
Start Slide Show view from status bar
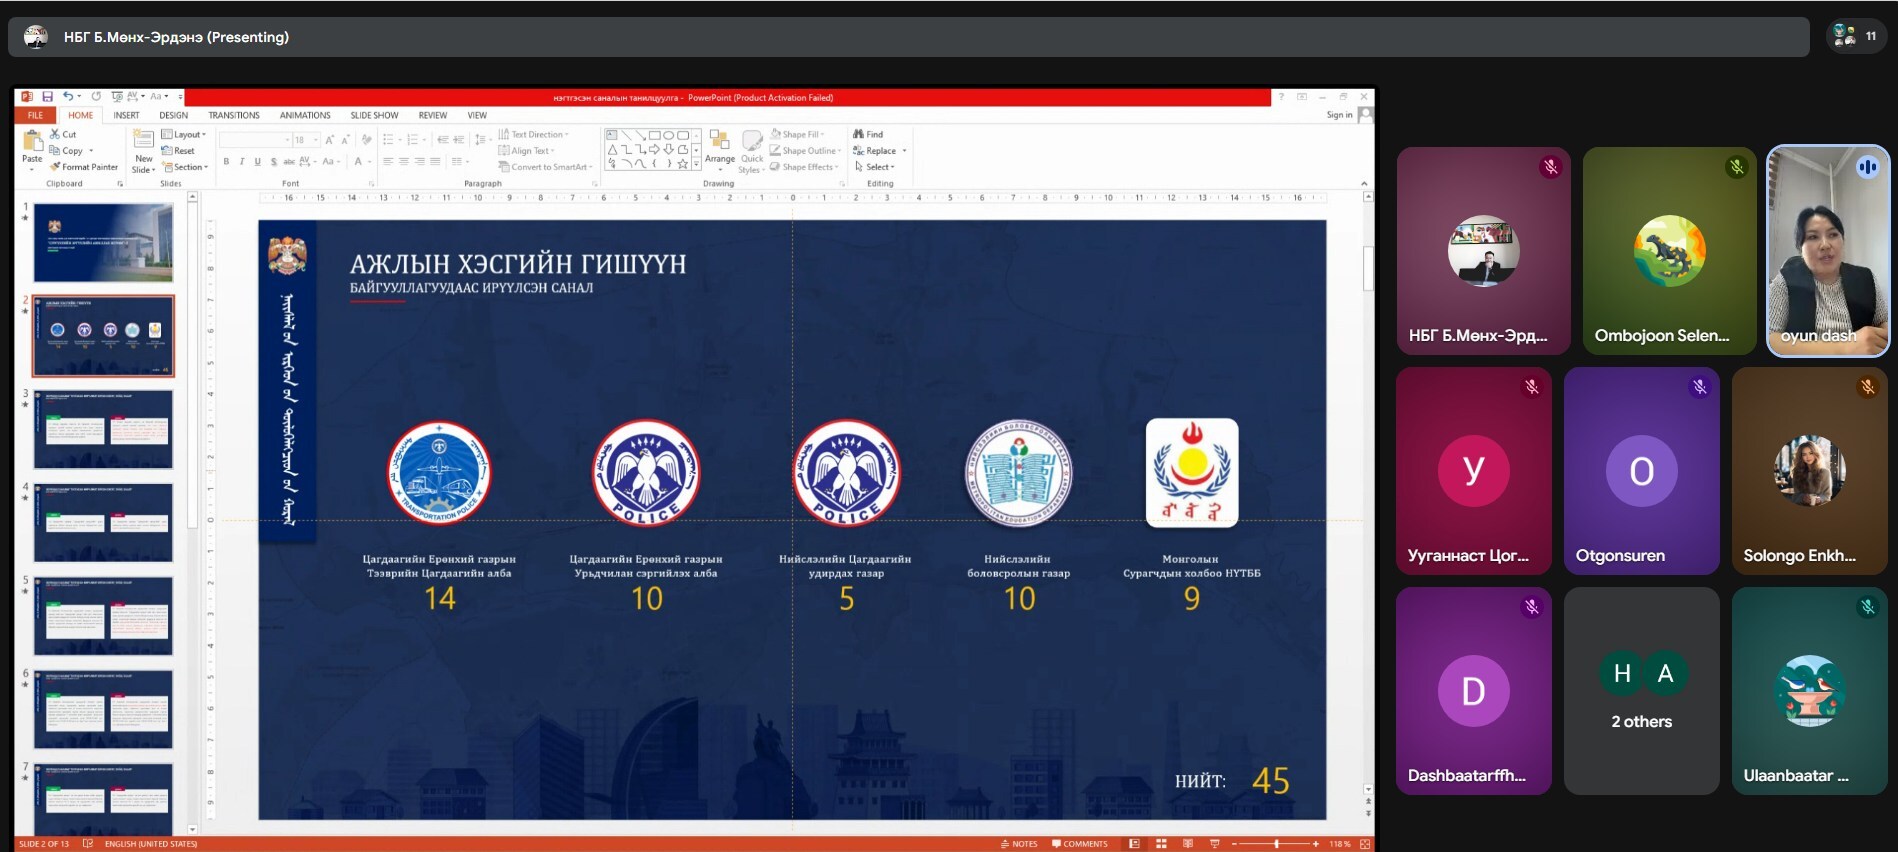click(1214, 844)
